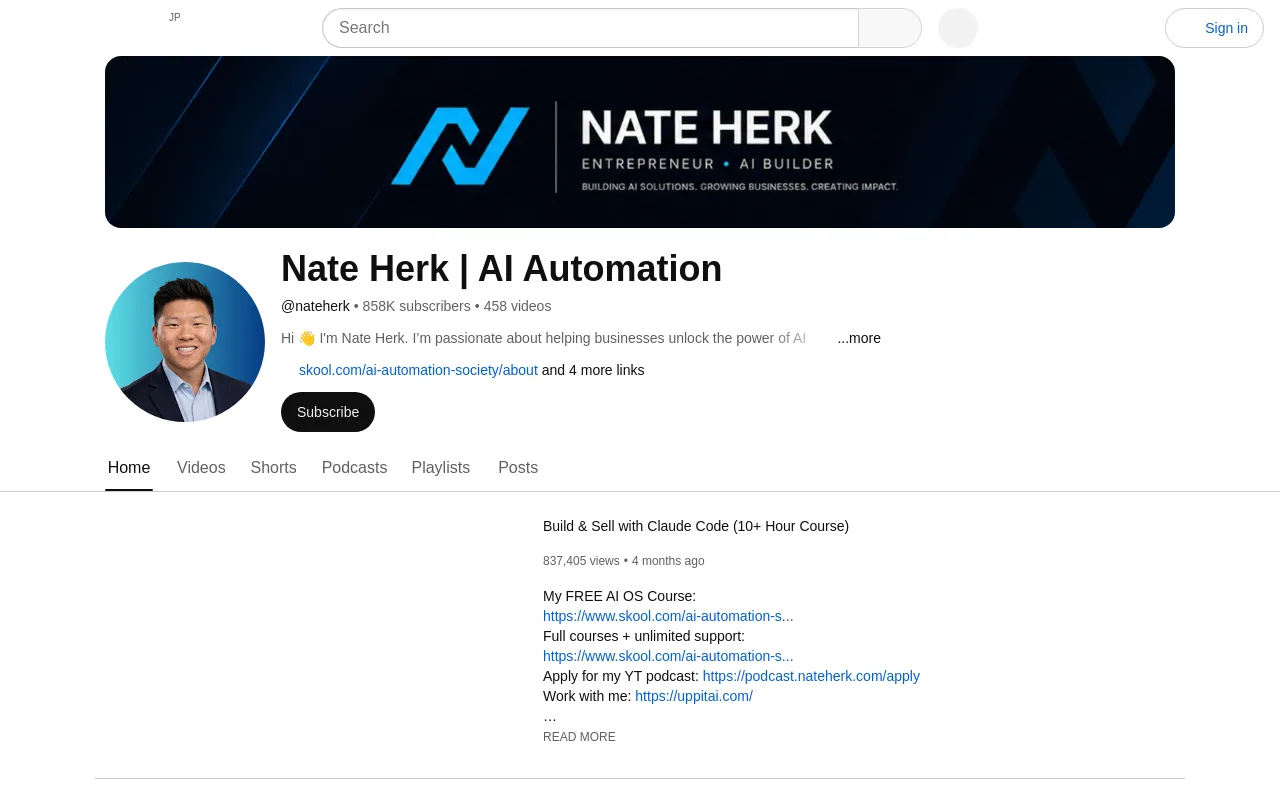This screenshot has width=1280, height=800.
Task: Click the search submit button beside Search
Action: click(x=890, y=28)
